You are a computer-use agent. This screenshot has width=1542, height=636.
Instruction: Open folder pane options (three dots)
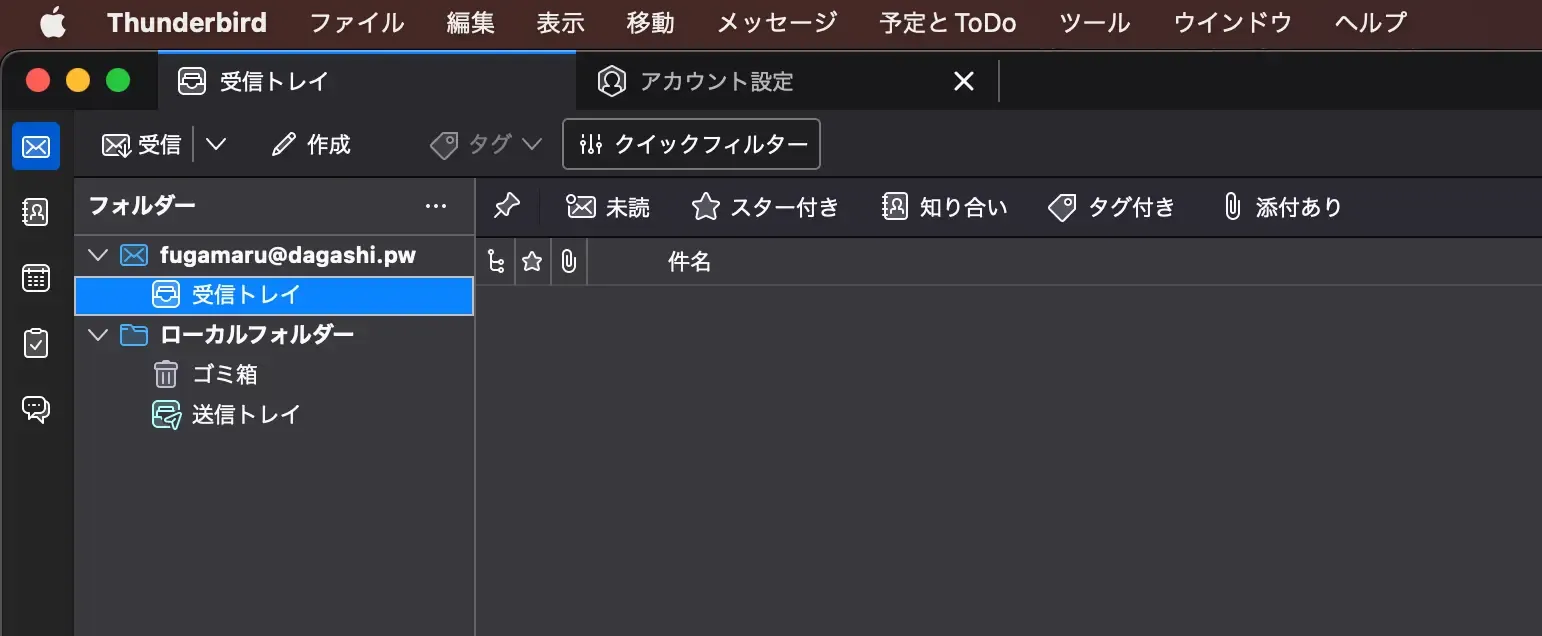(436, 206)
